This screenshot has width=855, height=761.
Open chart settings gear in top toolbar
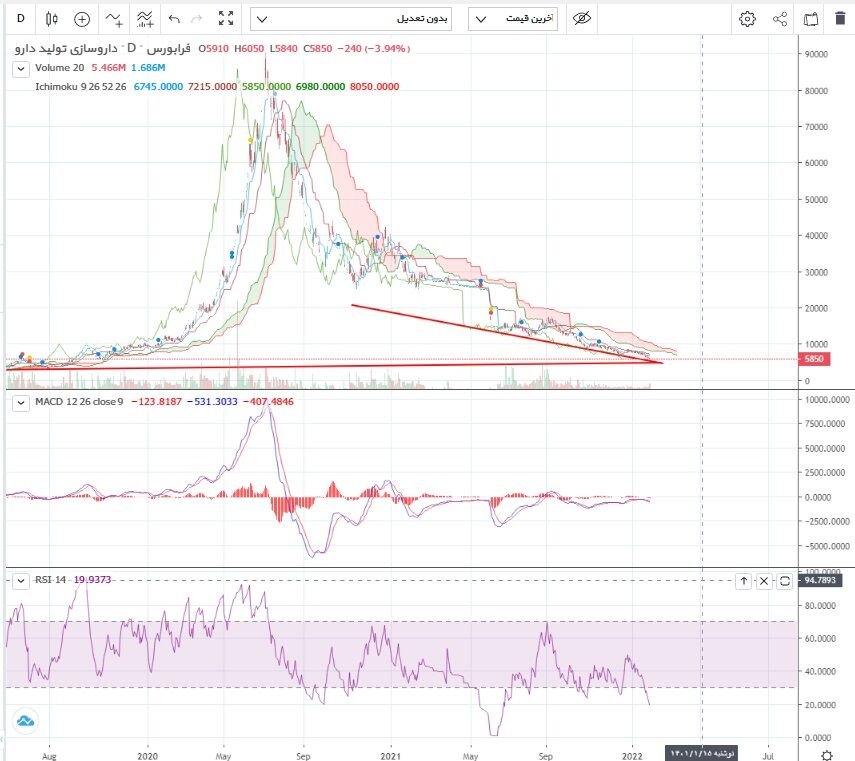pos(747,18)
